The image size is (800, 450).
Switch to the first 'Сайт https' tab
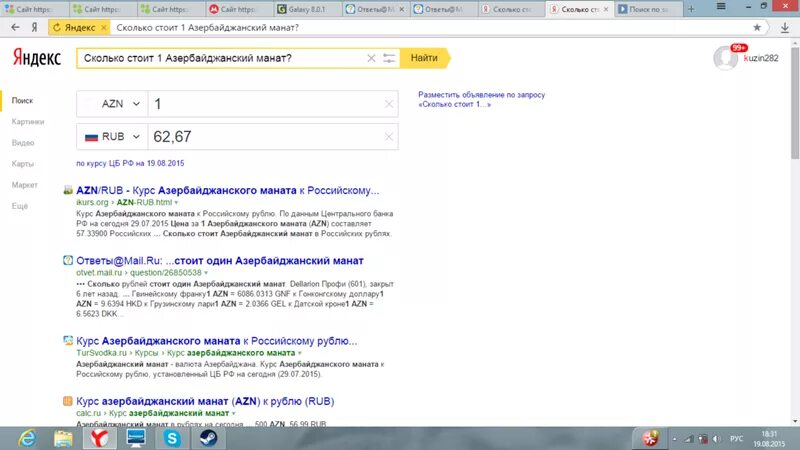[x=34, y=9]
